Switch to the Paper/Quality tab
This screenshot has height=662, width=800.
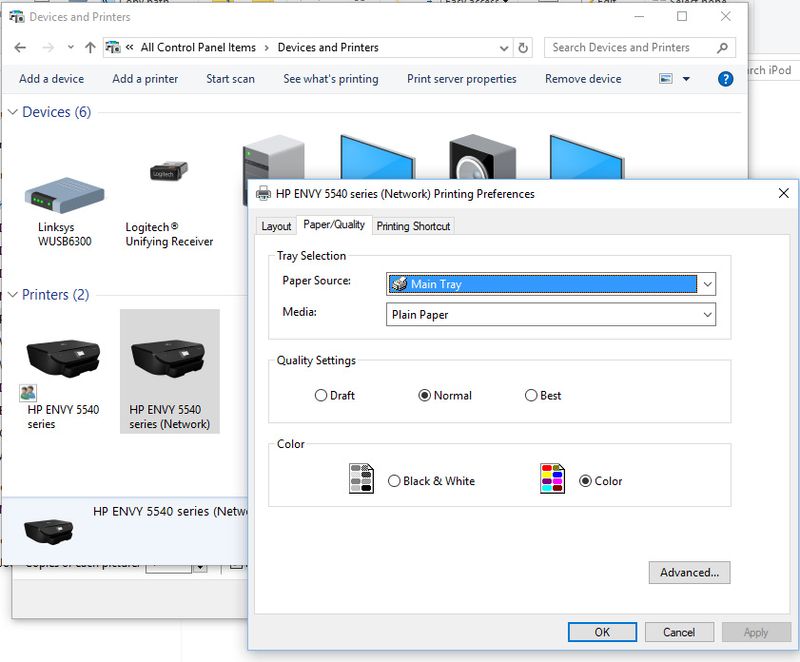(x=334, y=224)
